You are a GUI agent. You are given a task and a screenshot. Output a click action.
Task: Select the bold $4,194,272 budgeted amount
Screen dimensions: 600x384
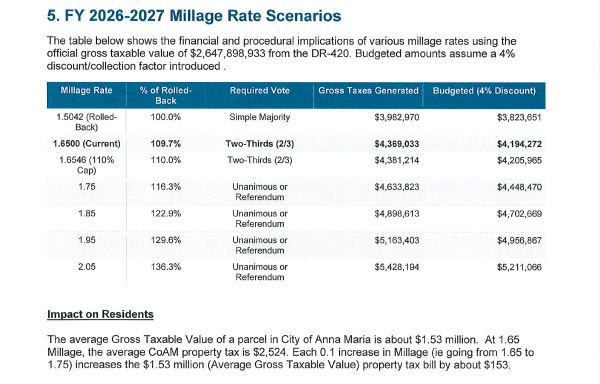pyautogui.click(x=519, y=144)
